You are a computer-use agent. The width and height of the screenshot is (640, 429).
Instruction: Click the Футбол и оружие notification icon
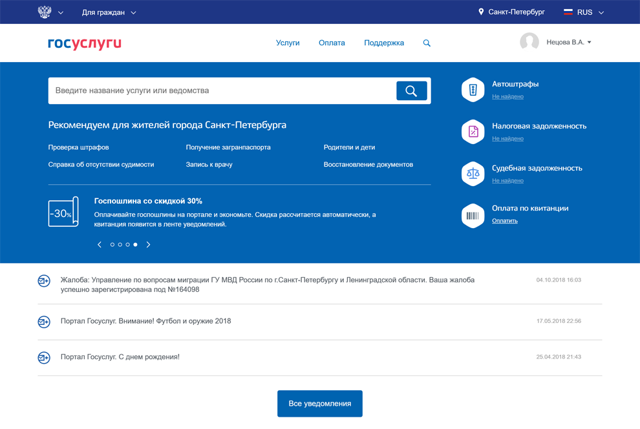[x=44, y=322]
